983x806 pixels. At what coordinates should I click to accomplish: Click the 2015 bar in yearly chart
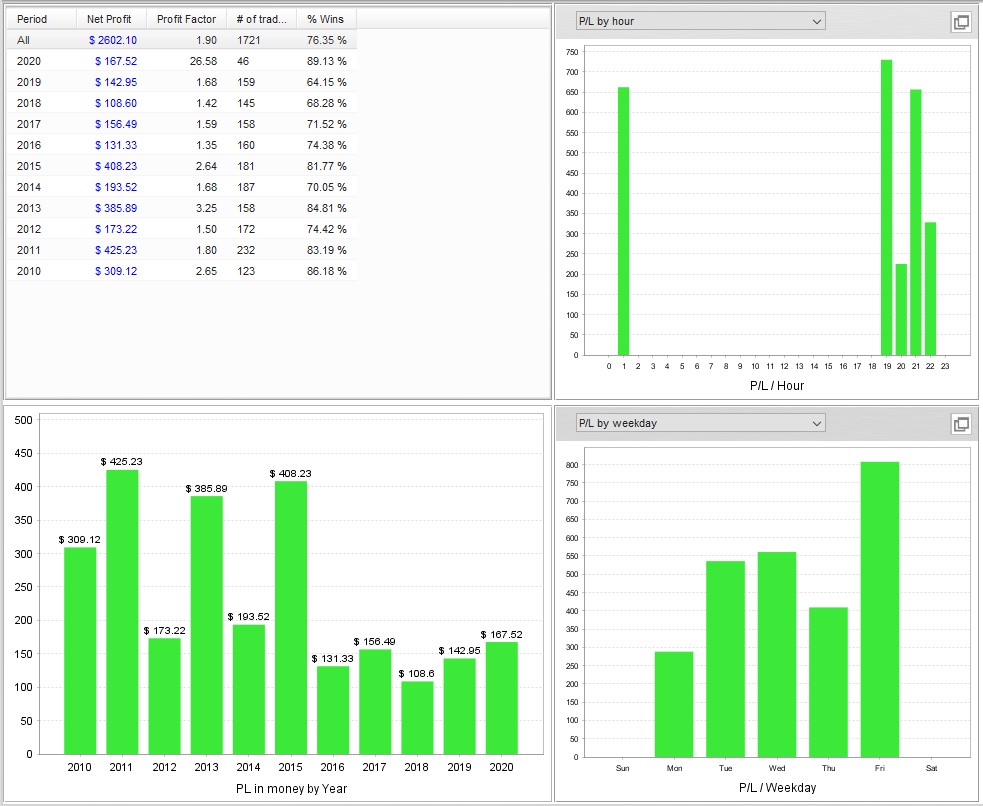coord(291,617)
